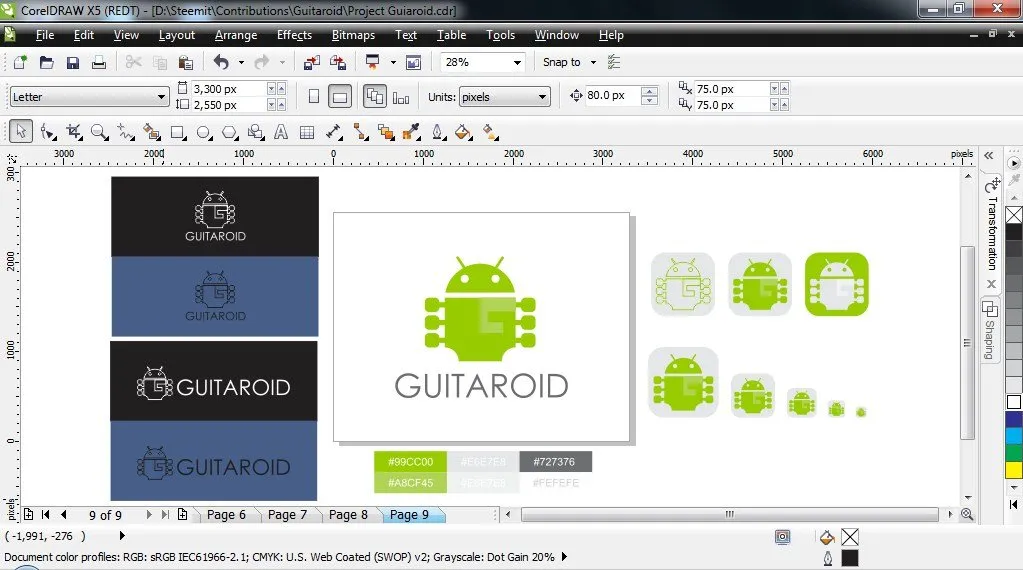Select the Smart Fill tool
This screenshot has width=1023, height=570.
pyautogui.click(x=151, y=132)
